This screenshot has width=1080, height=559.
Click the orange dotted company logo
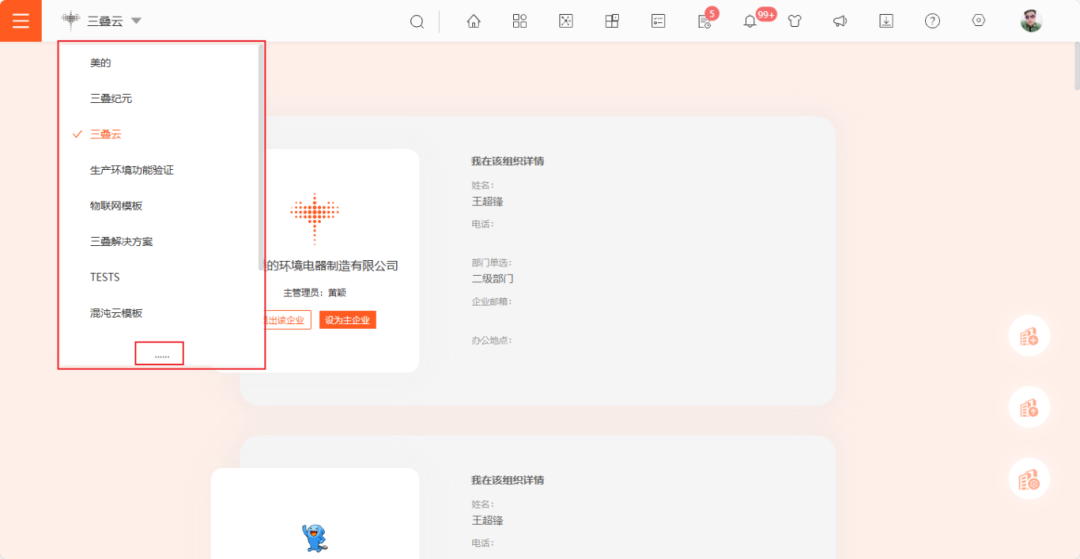coord(315,218)
